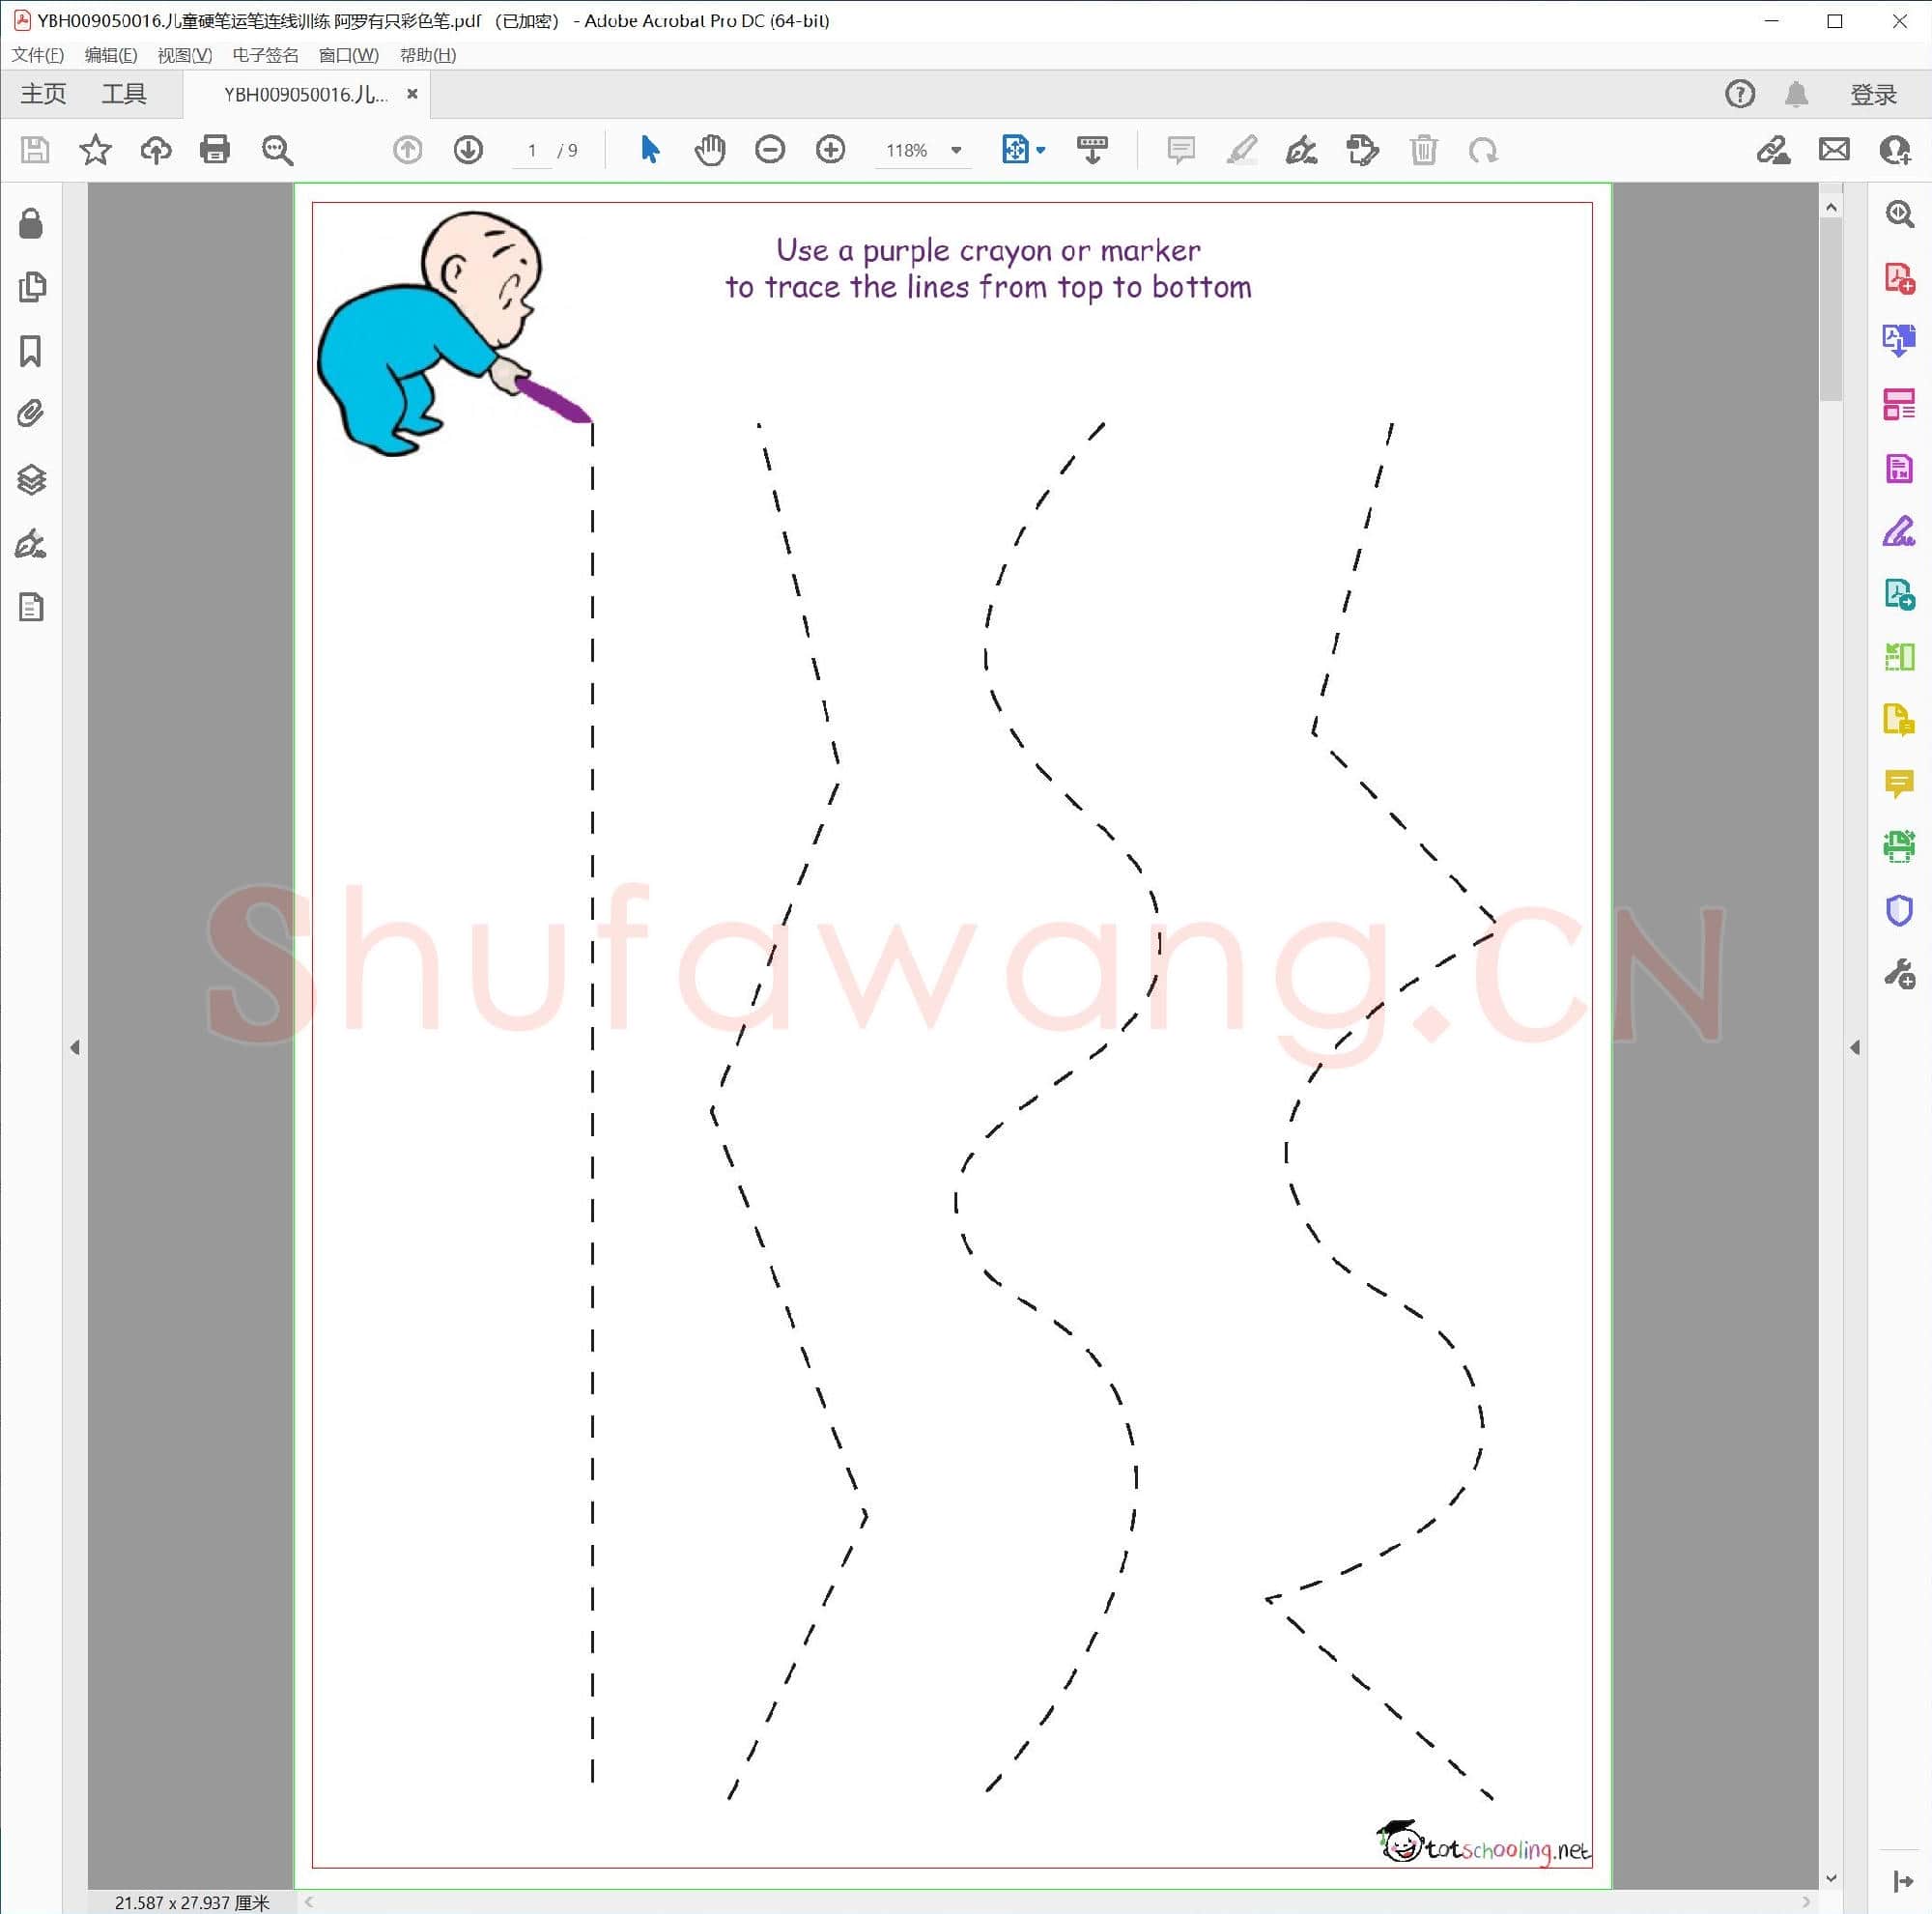Open the Bookmarks panel
Screen dimensions: 1932x1914
point(31,351)
